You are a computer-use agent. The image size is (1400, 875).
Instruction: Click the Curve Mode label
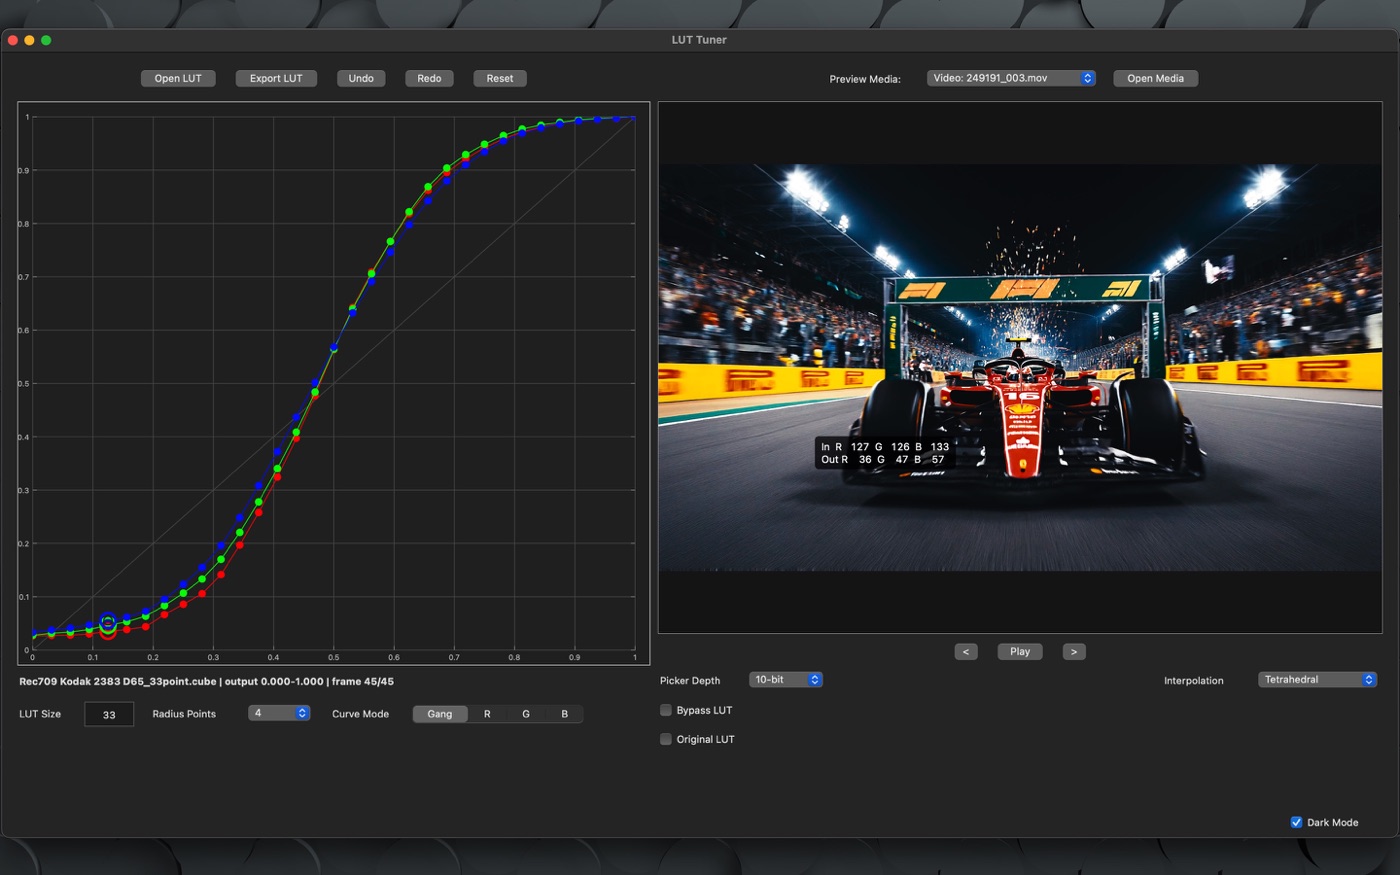click(360, 714)
